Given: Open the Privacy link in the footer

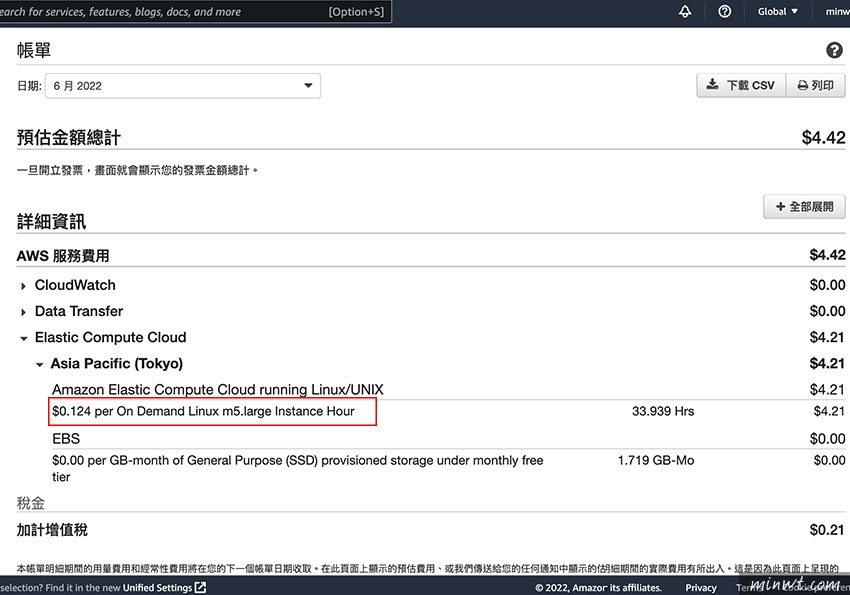Looking at the screenshot, I should click(x=700, y=587).
